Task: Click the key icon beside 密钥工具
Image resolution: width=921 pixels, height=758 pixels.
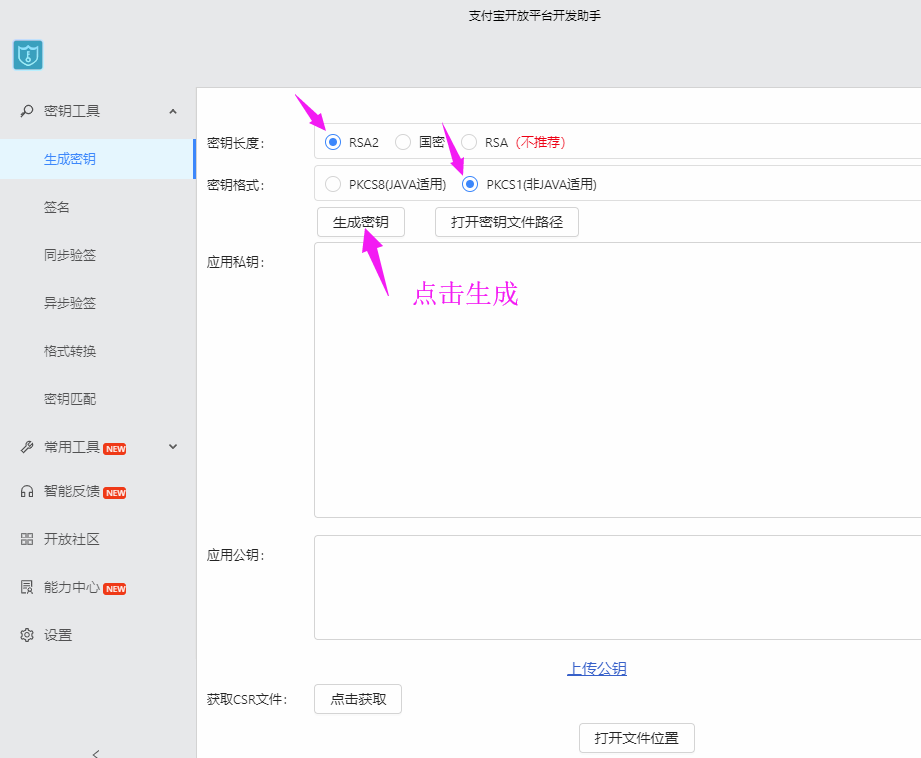Action: pos(27,111)
